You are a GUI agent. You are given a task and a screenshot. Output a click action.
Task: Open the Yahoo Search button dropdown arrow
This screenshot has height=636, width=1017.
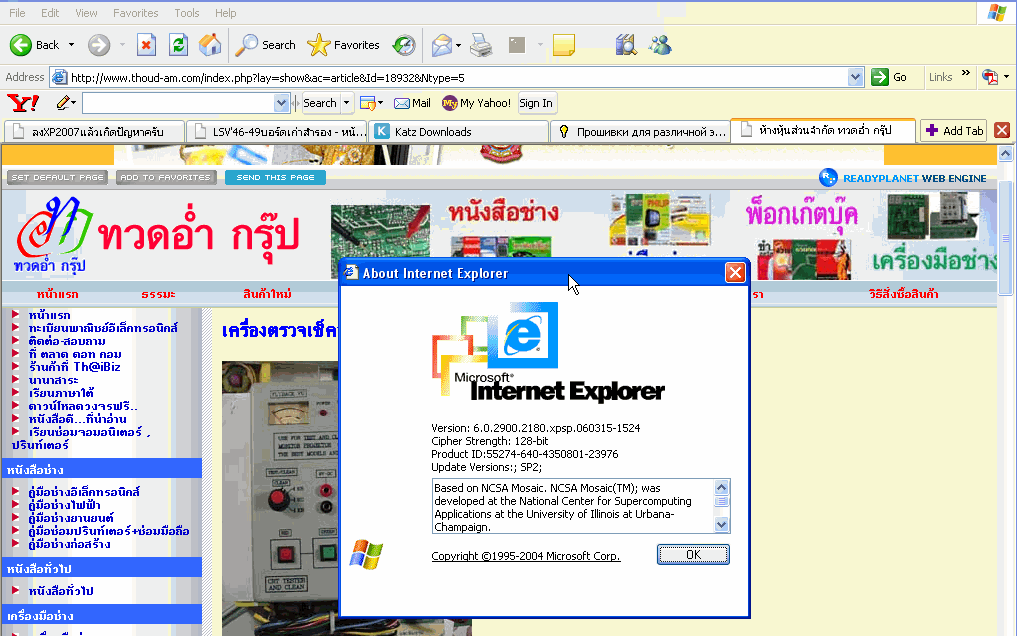(346, 103)
